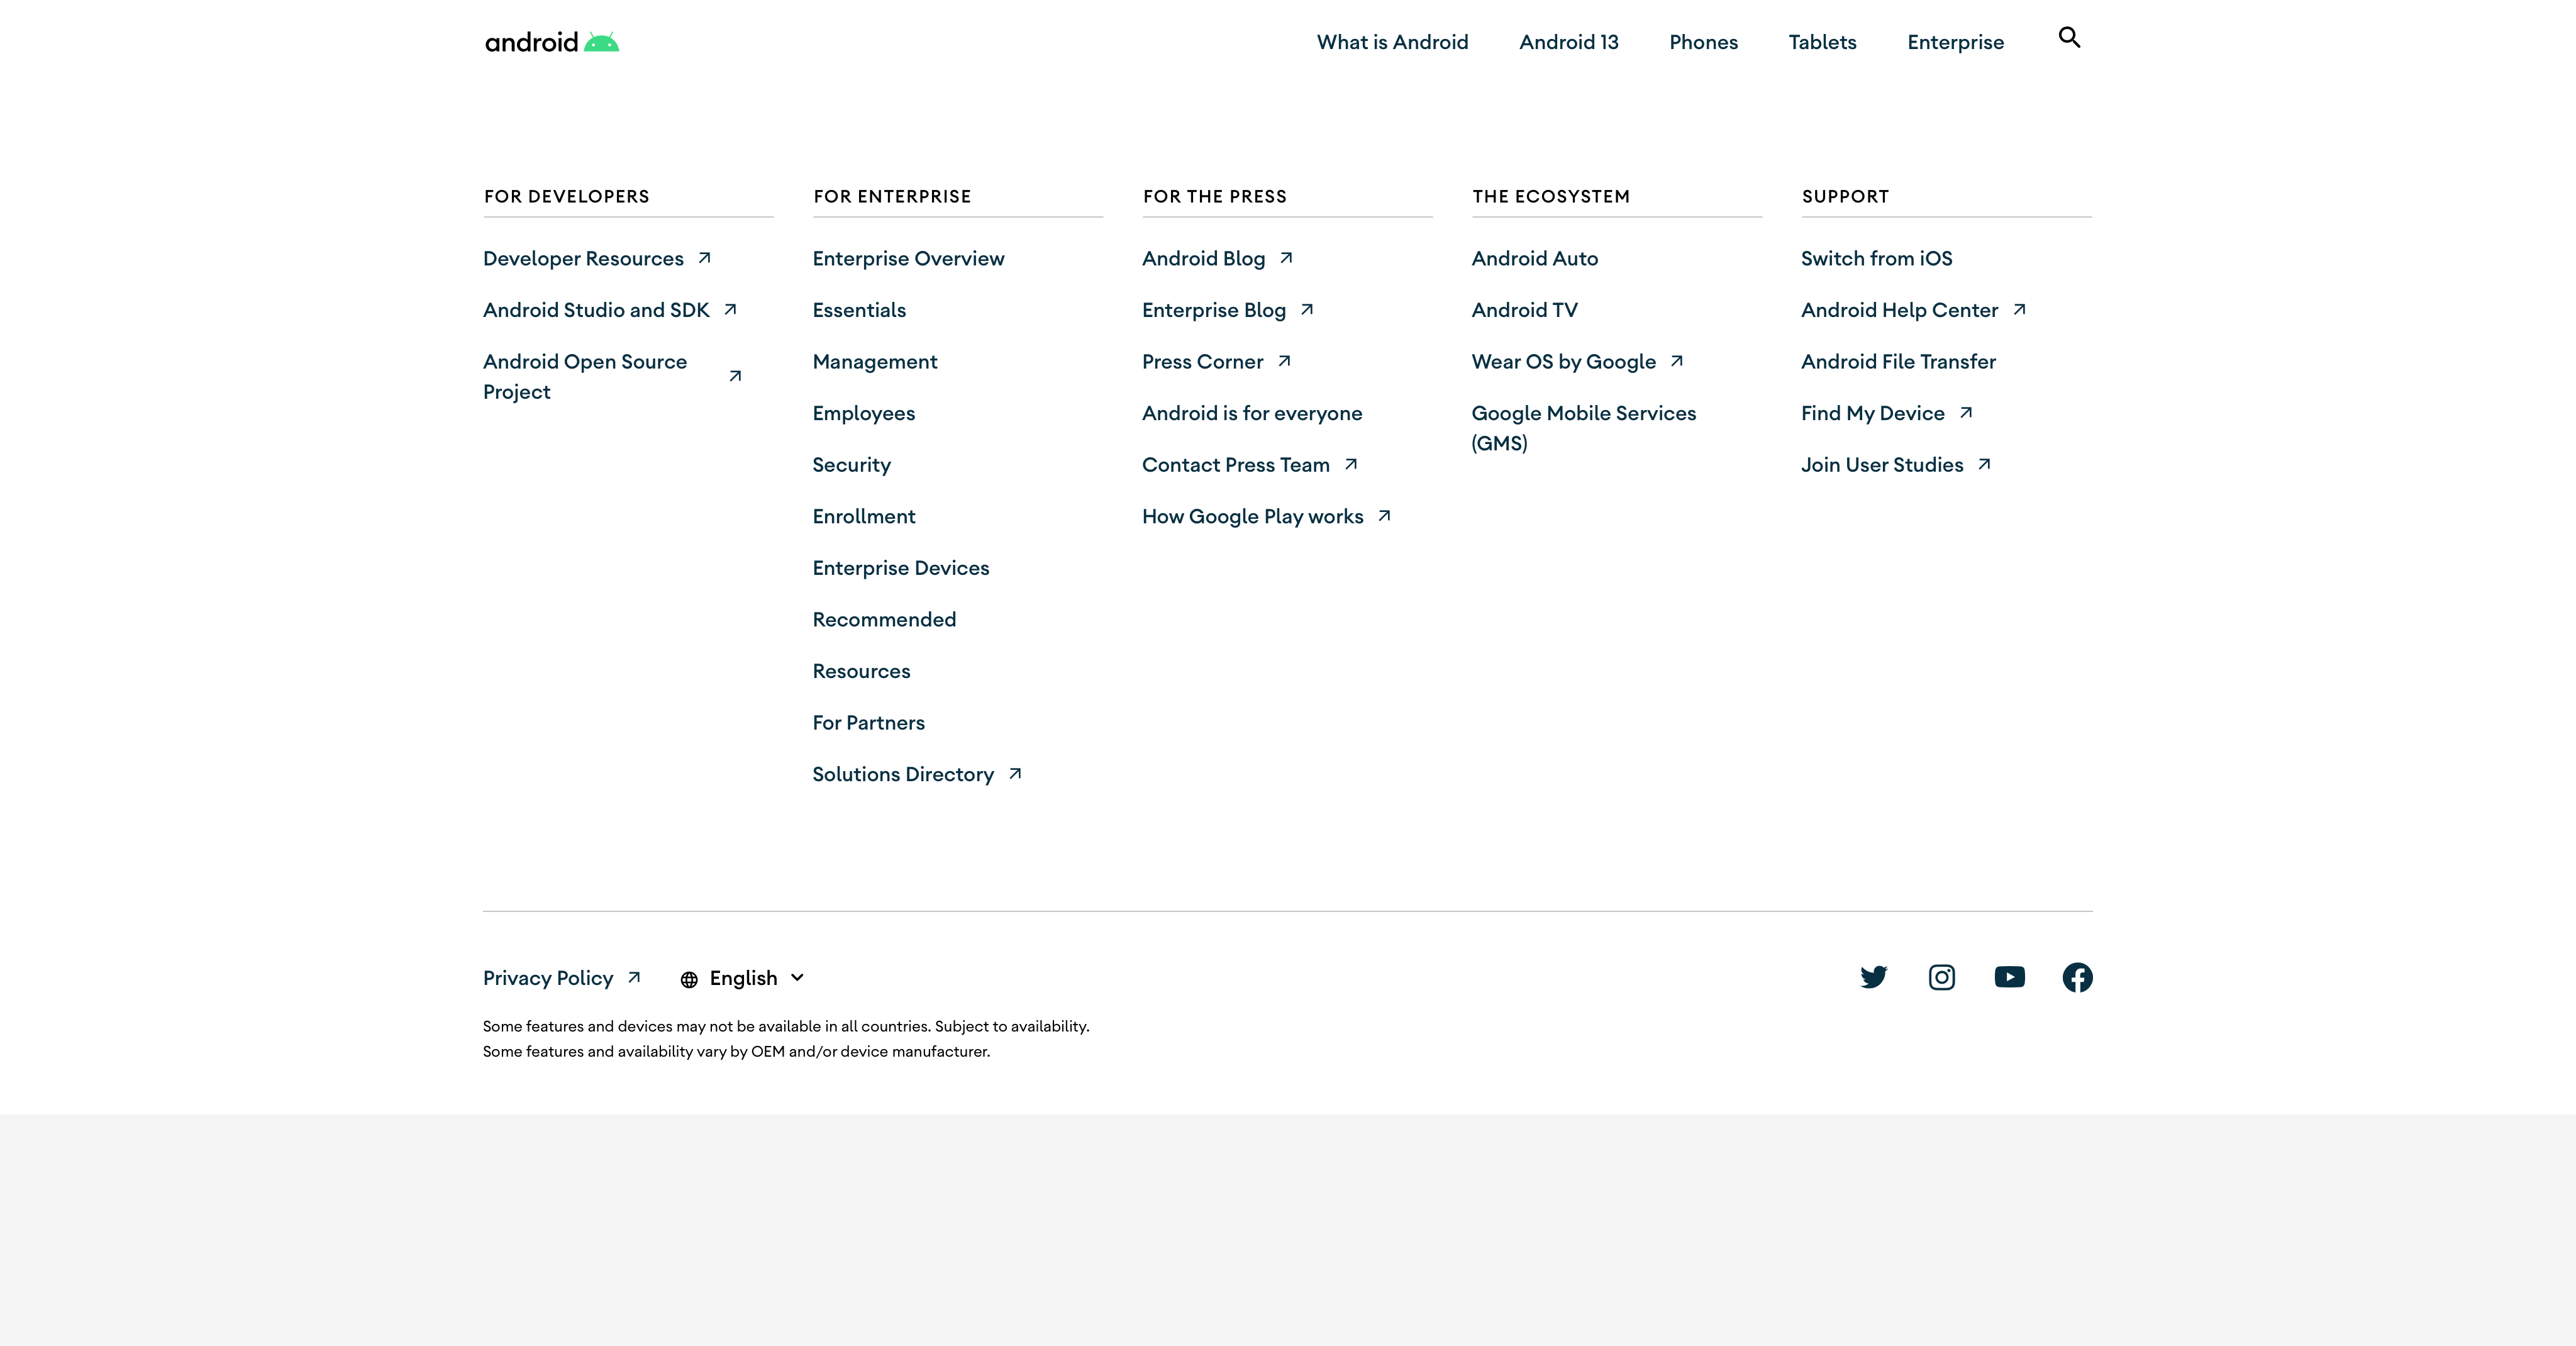The height and width of the screenshot is (1346, 2576).
Task: Open the Instagram social icon
Action: 1942,977
